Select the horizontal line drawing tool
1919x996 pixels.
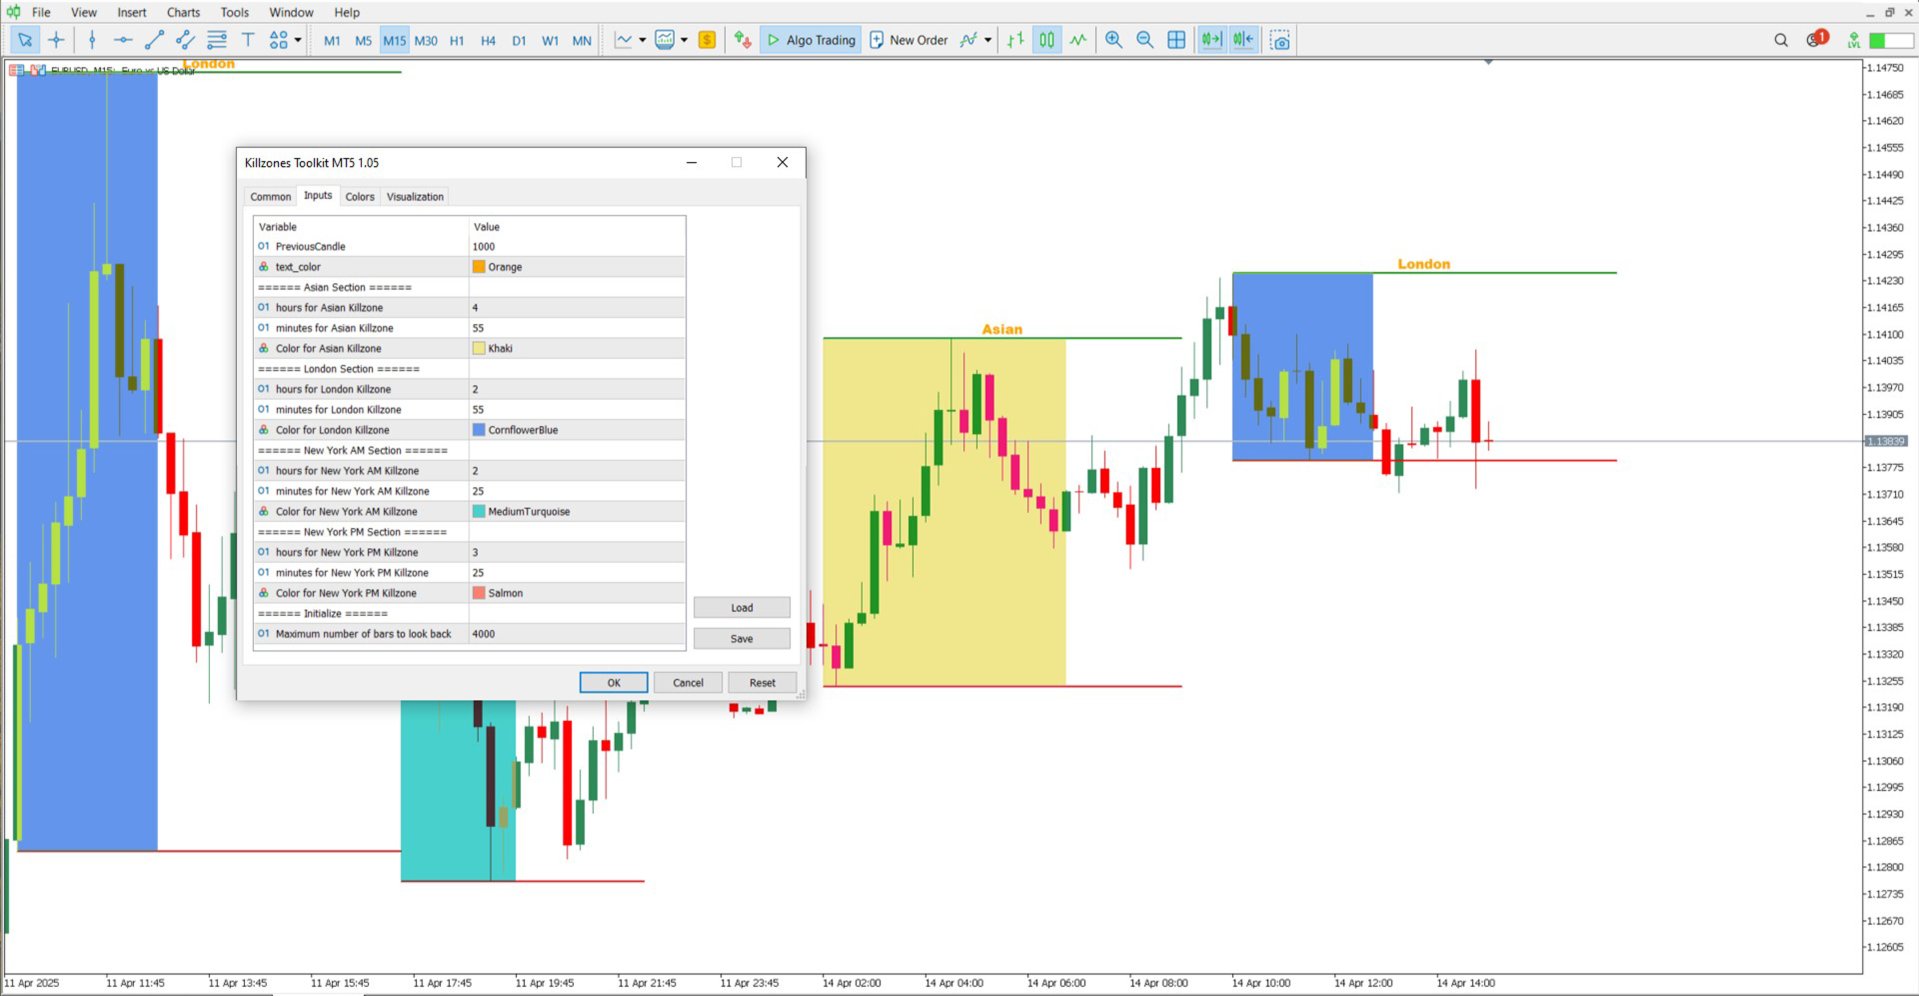point(123,40)
